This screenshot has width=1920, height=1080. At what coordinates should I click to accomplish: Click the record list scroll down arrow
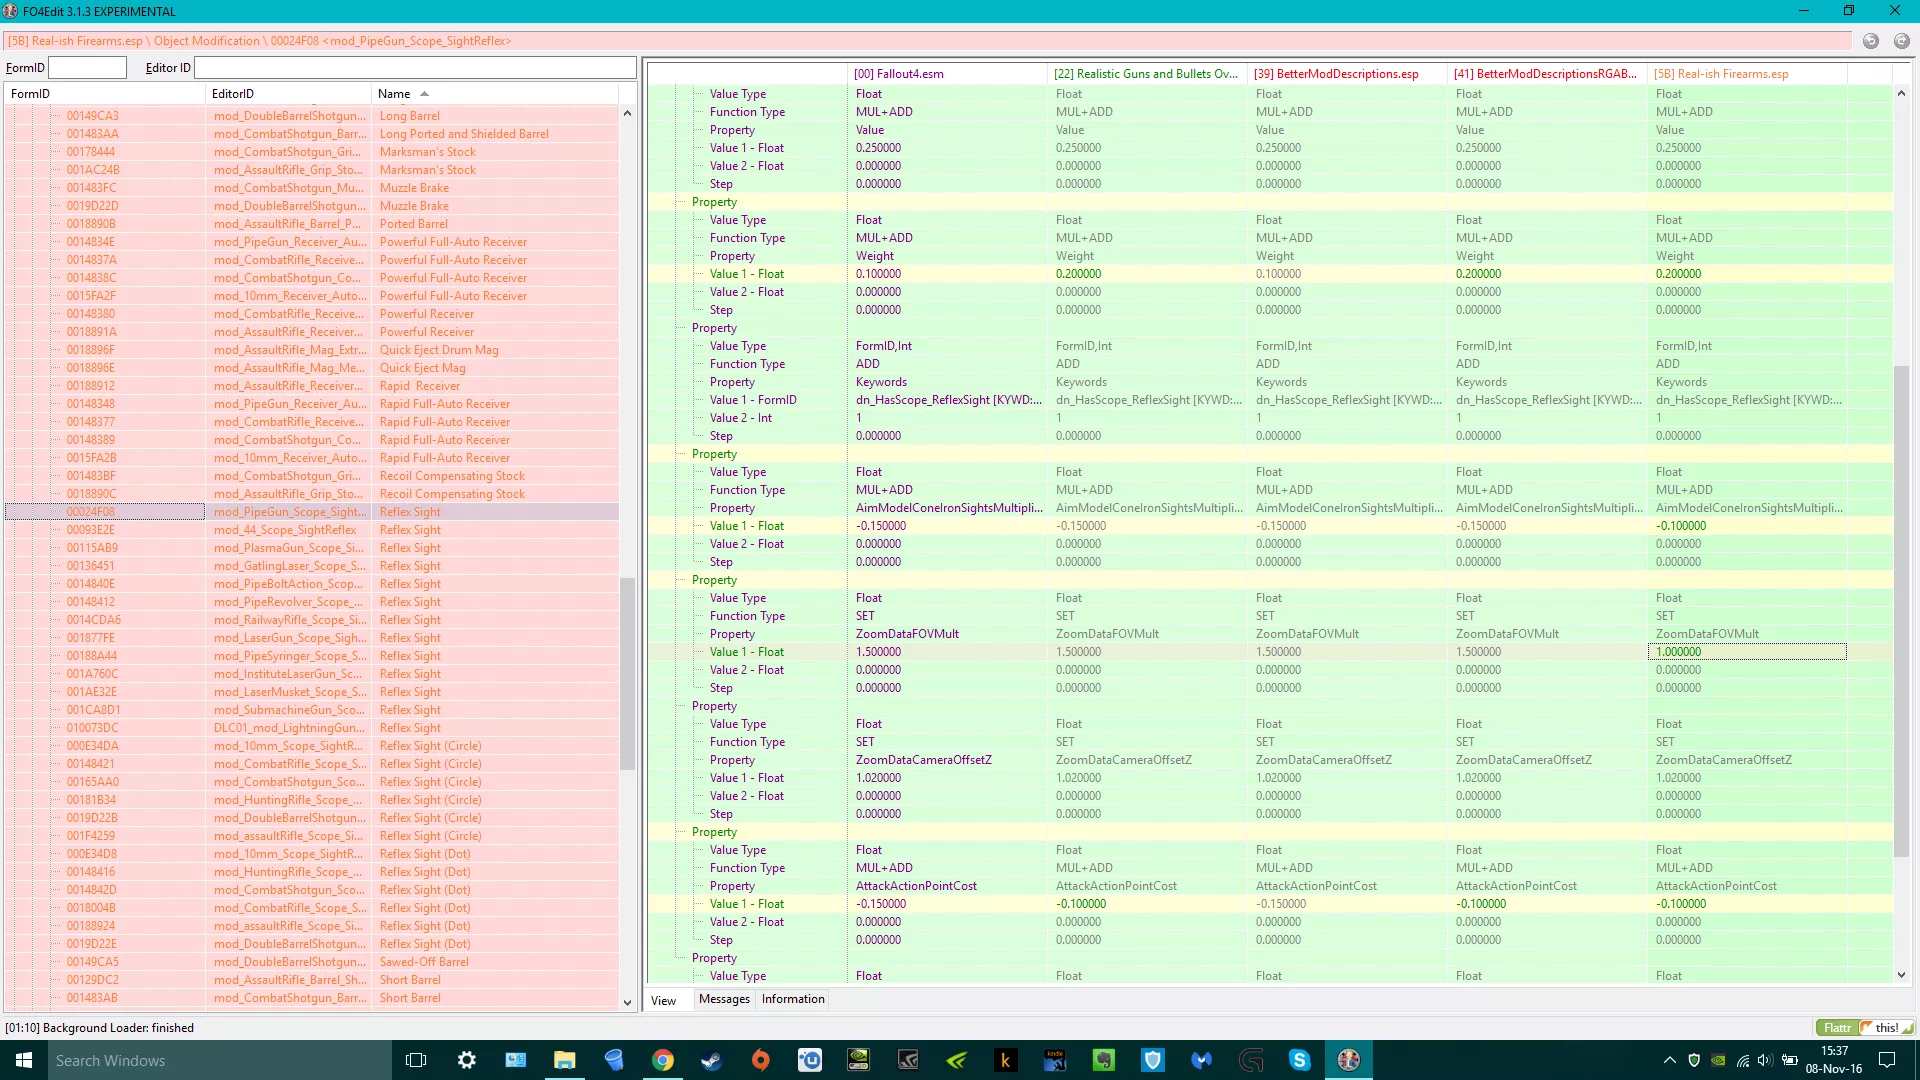click(628, 1002)
